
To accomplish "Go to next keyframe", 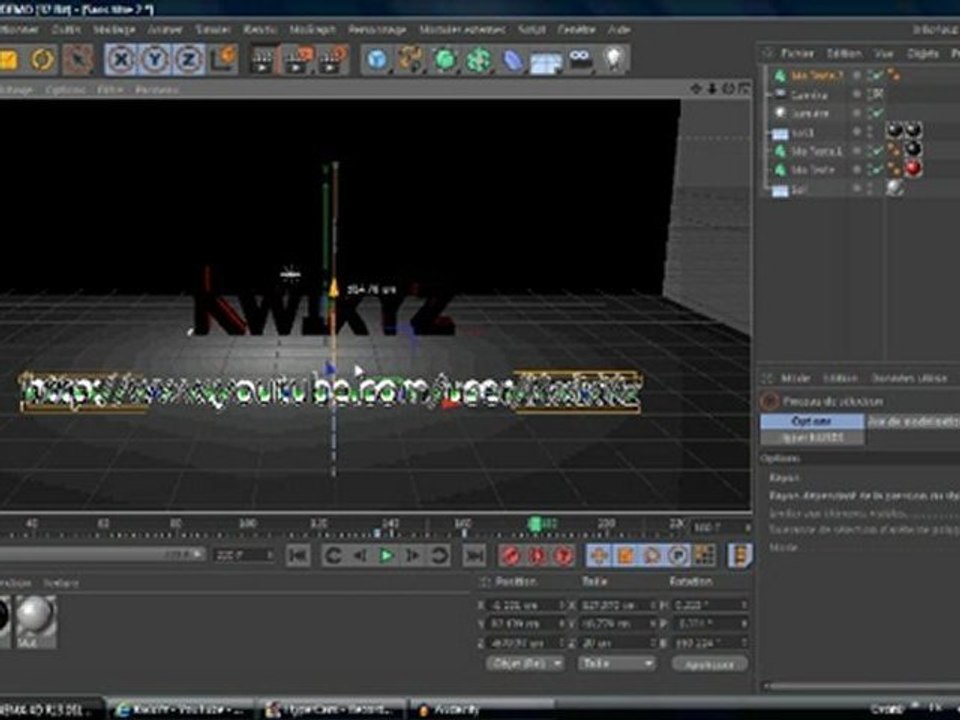I will click(440, 556).
